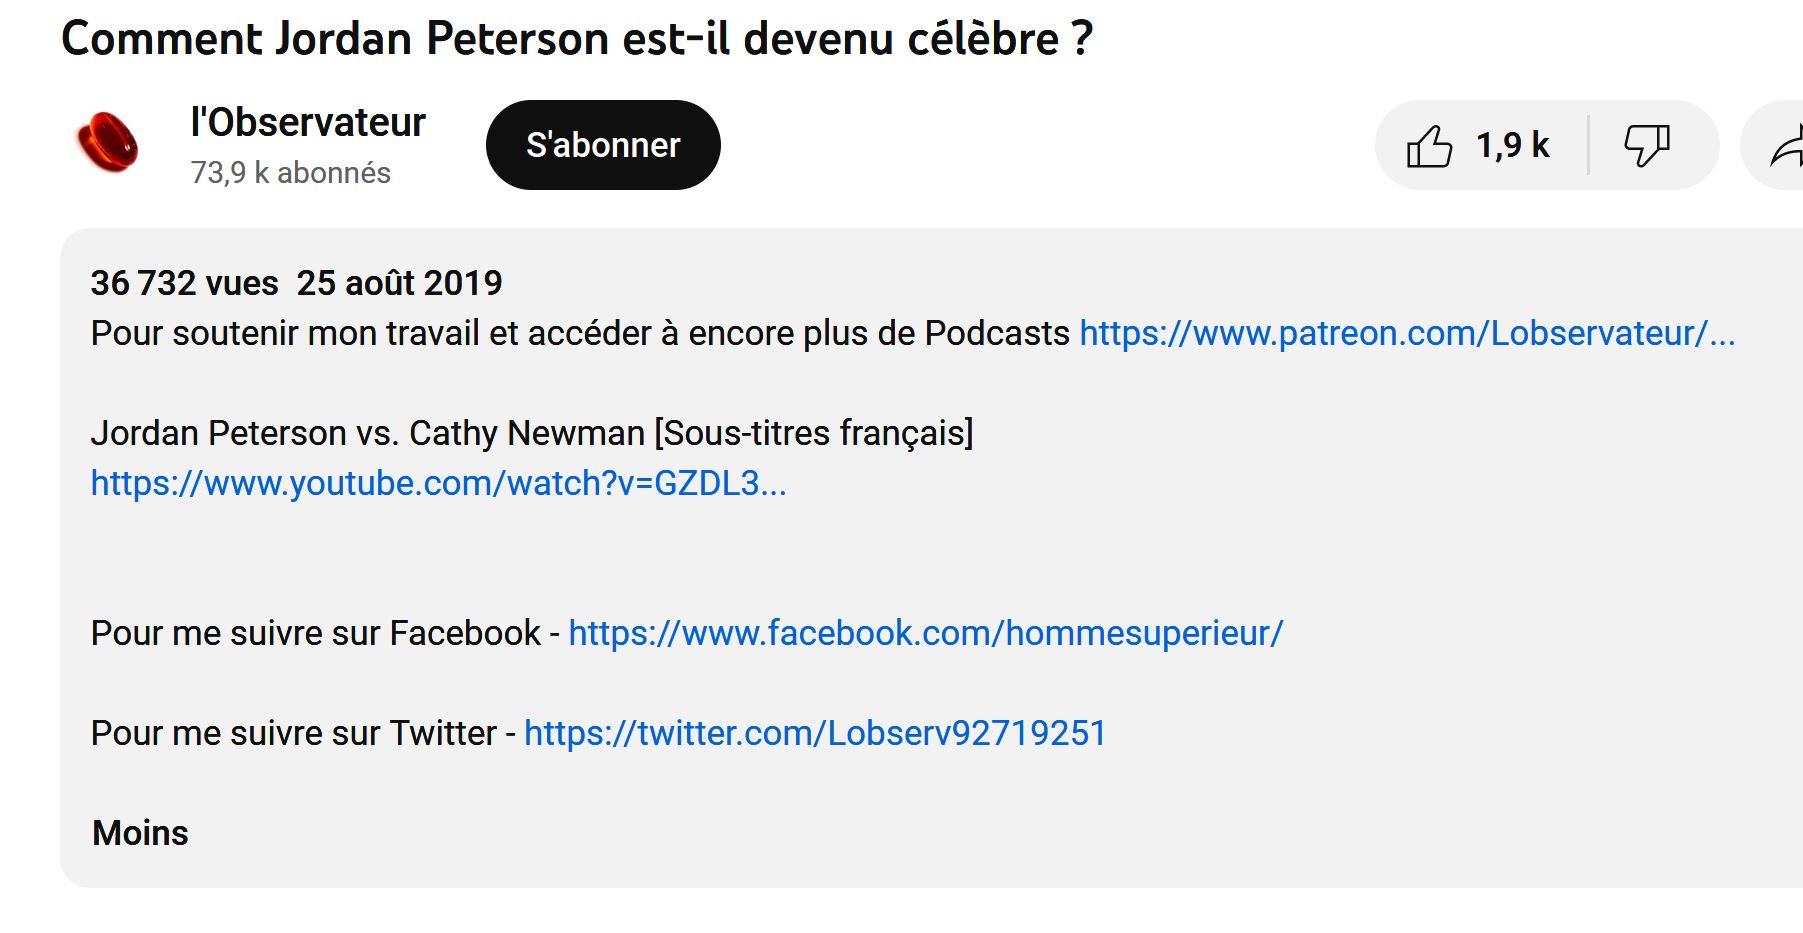The height and width of the screenshot is (933, 1803).
Task: Click the 'Pour me suivre sur Twitter' text
Action: click(293, 733)
